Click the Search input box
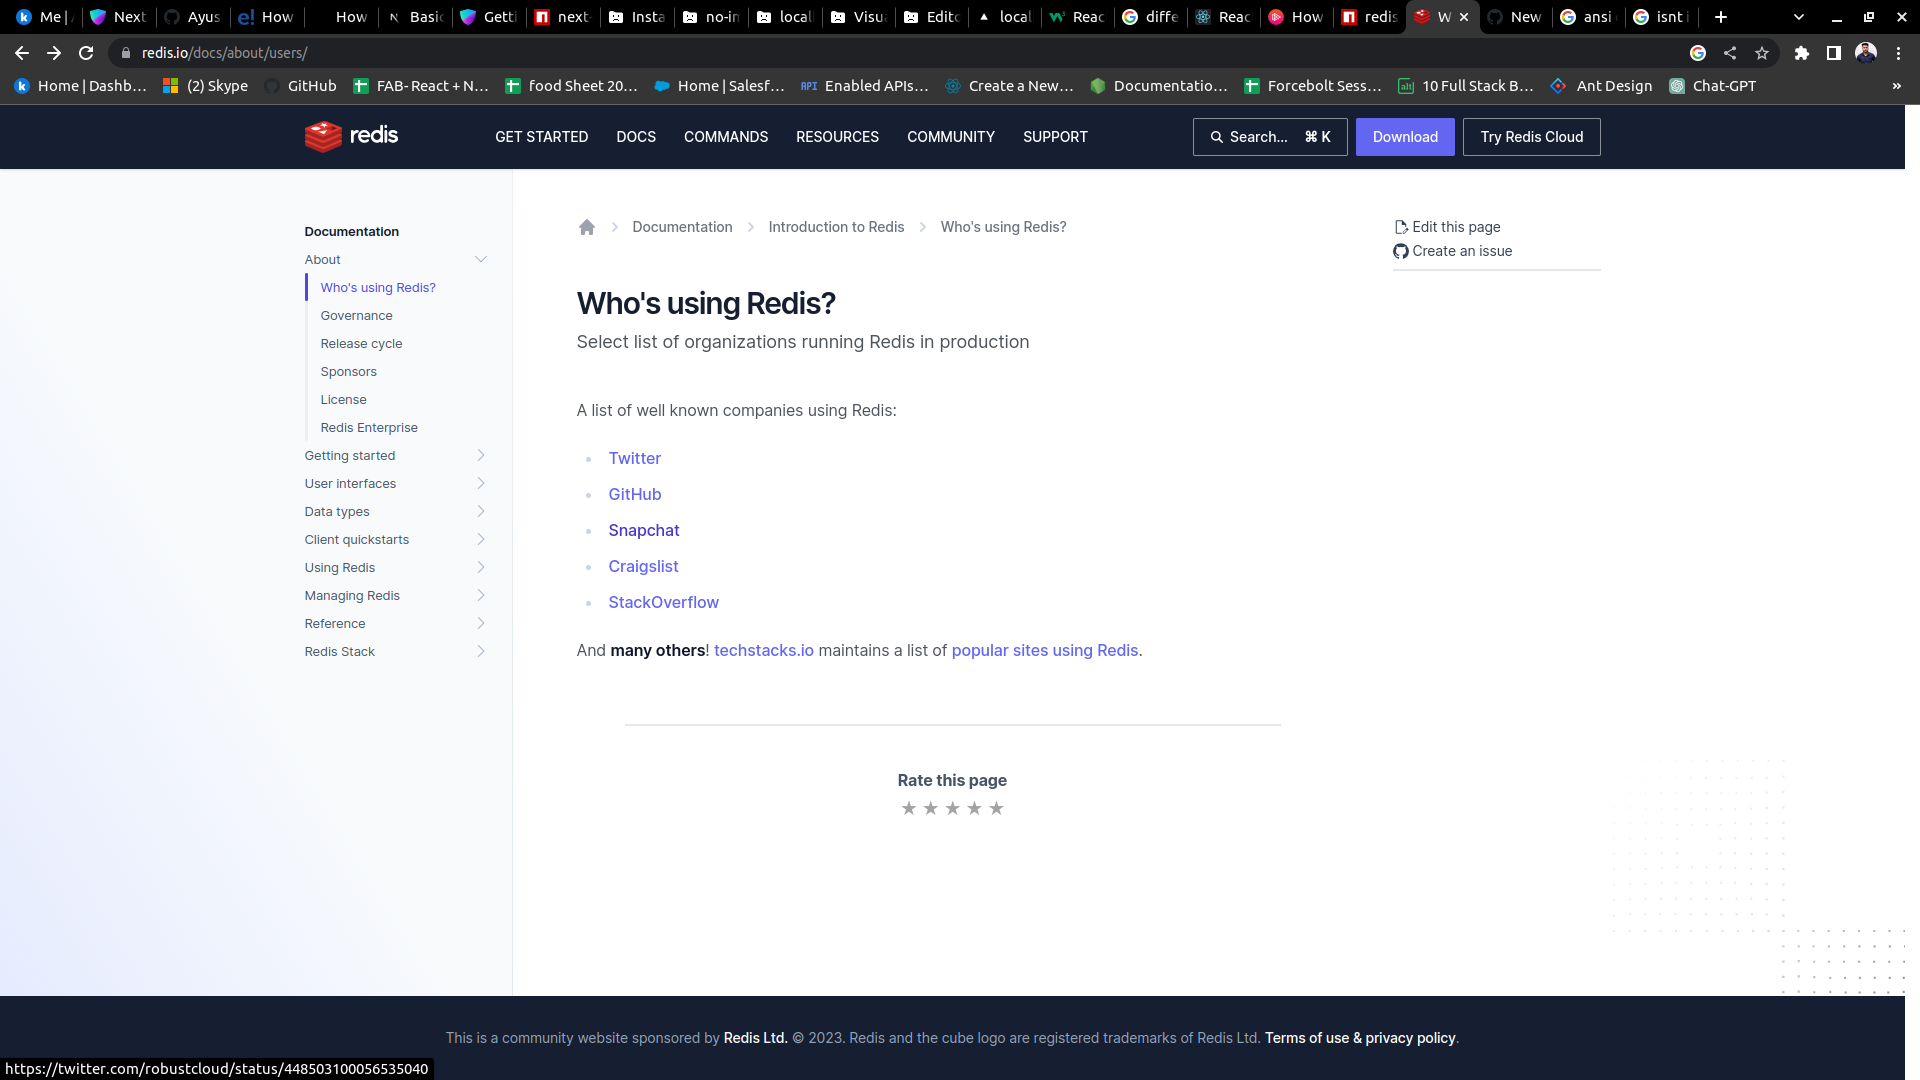 [x=1269, y=137]
